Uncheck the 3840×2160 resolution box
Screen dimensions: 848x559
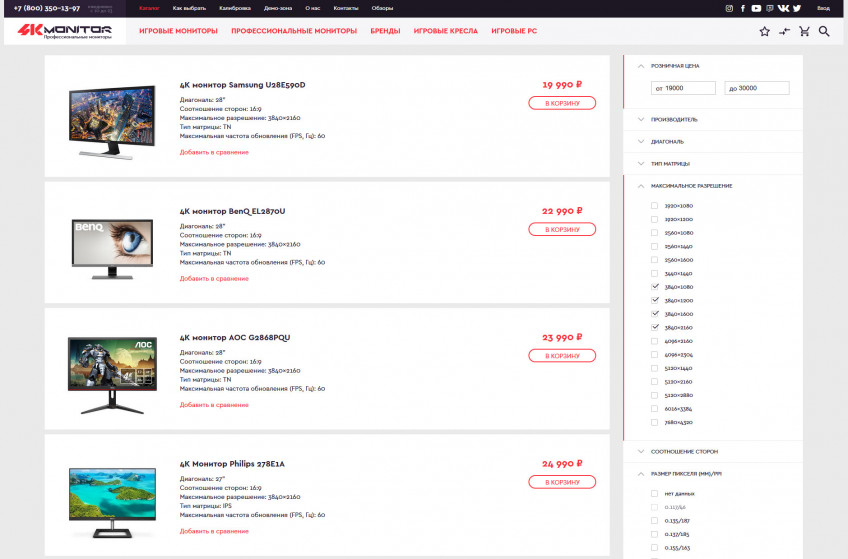click(x=654, y=327)
